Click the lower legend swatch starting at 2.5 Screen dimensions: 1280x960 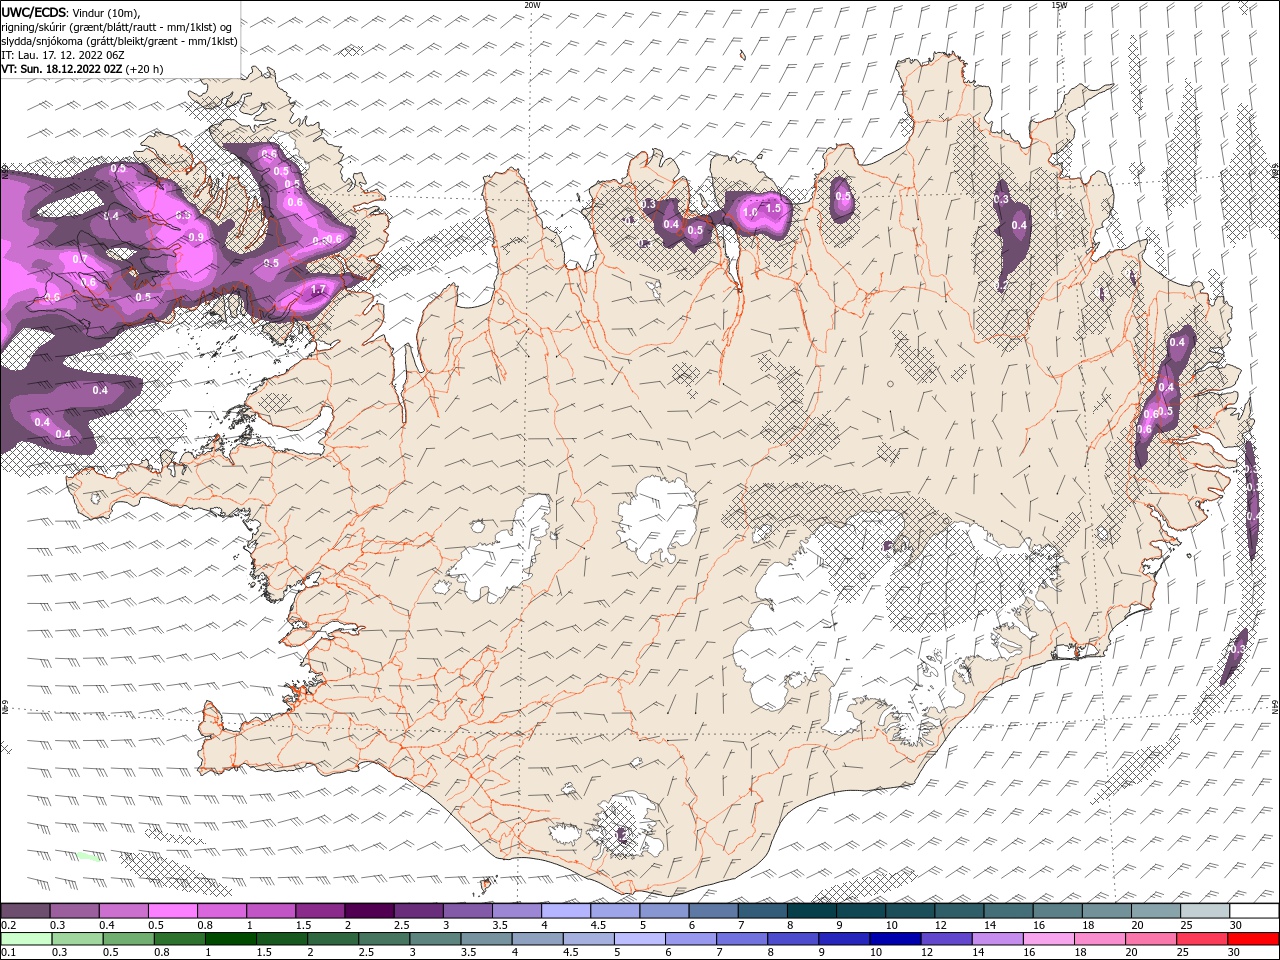[x=383, y=939]
